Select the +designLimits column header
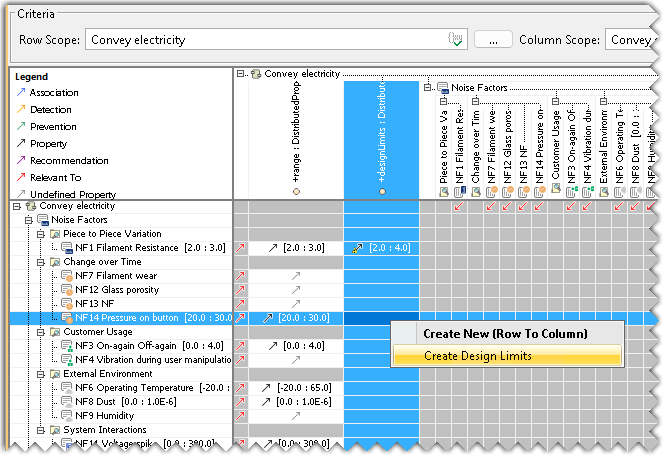Screen dimensions: 664x457 (x=382, y=139)
